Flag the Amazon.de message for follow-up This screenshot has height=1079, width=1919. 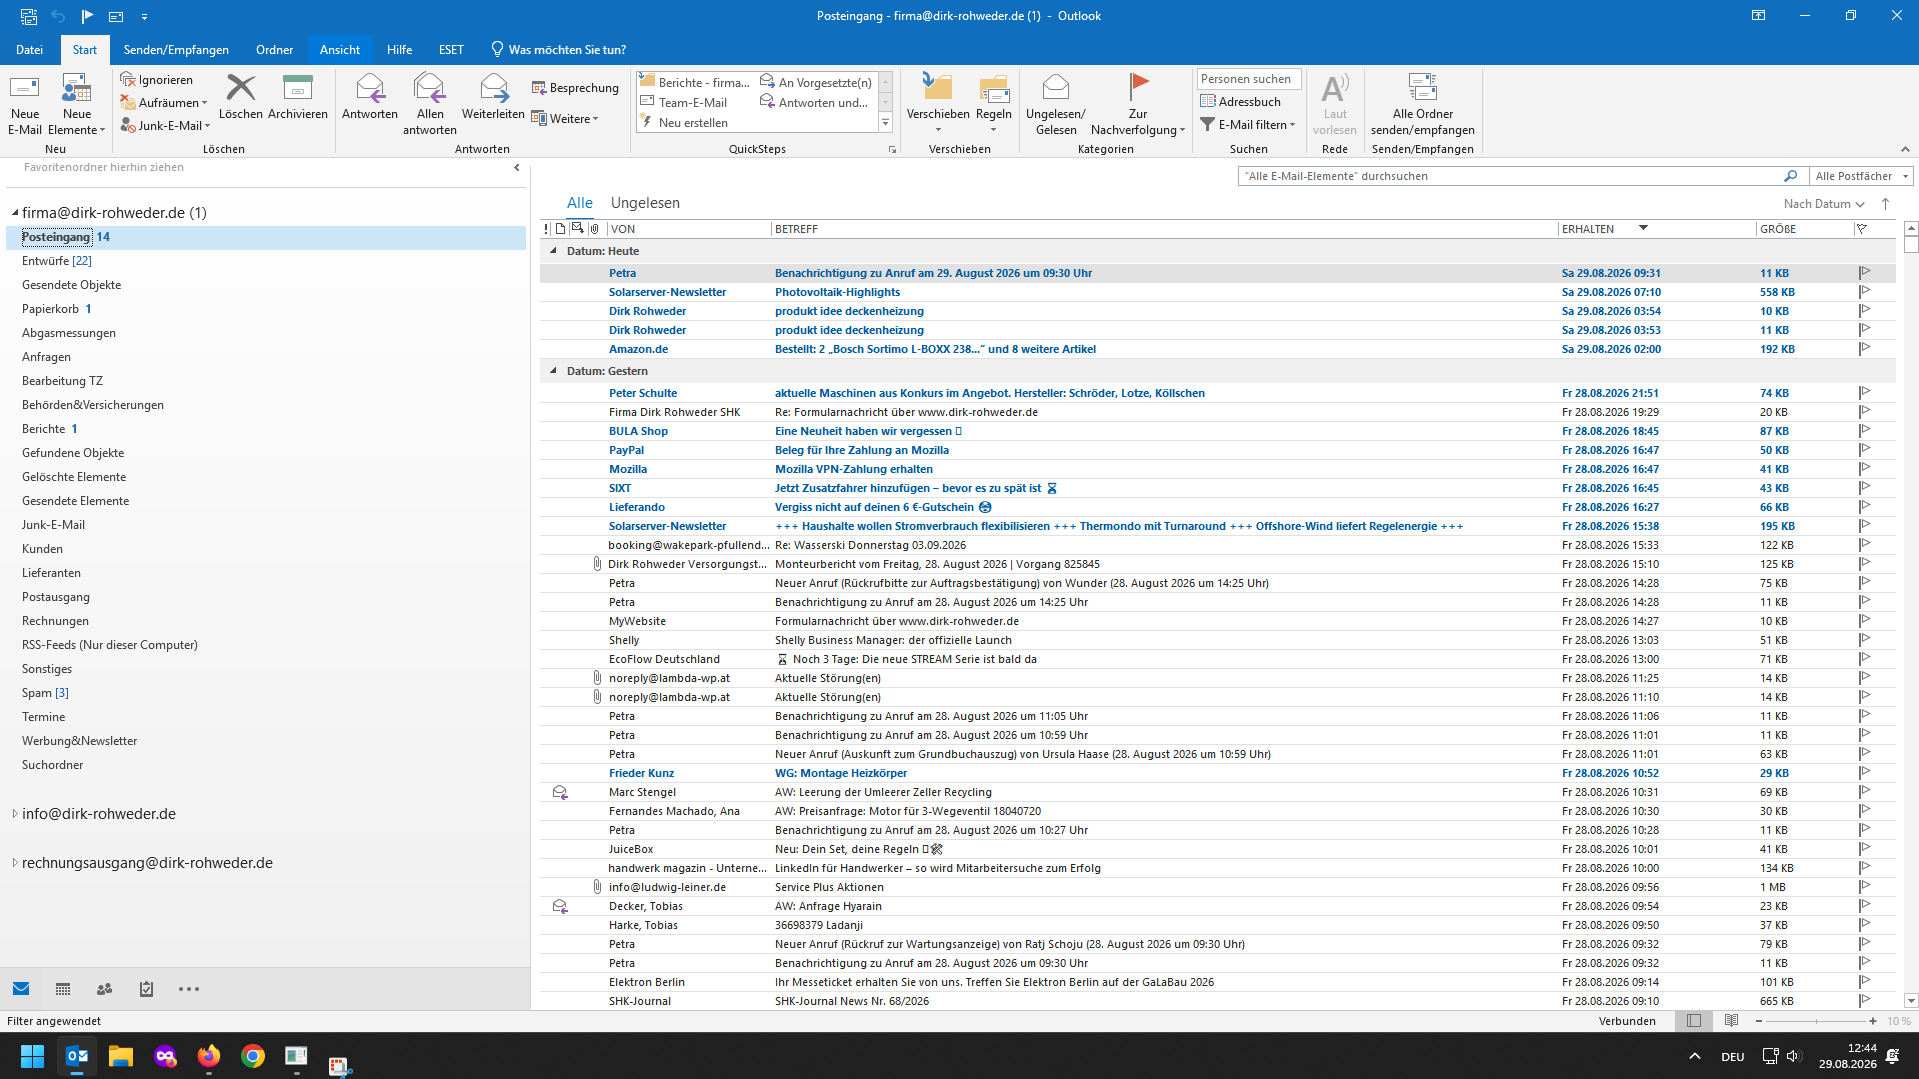(x=1865, y=349)
